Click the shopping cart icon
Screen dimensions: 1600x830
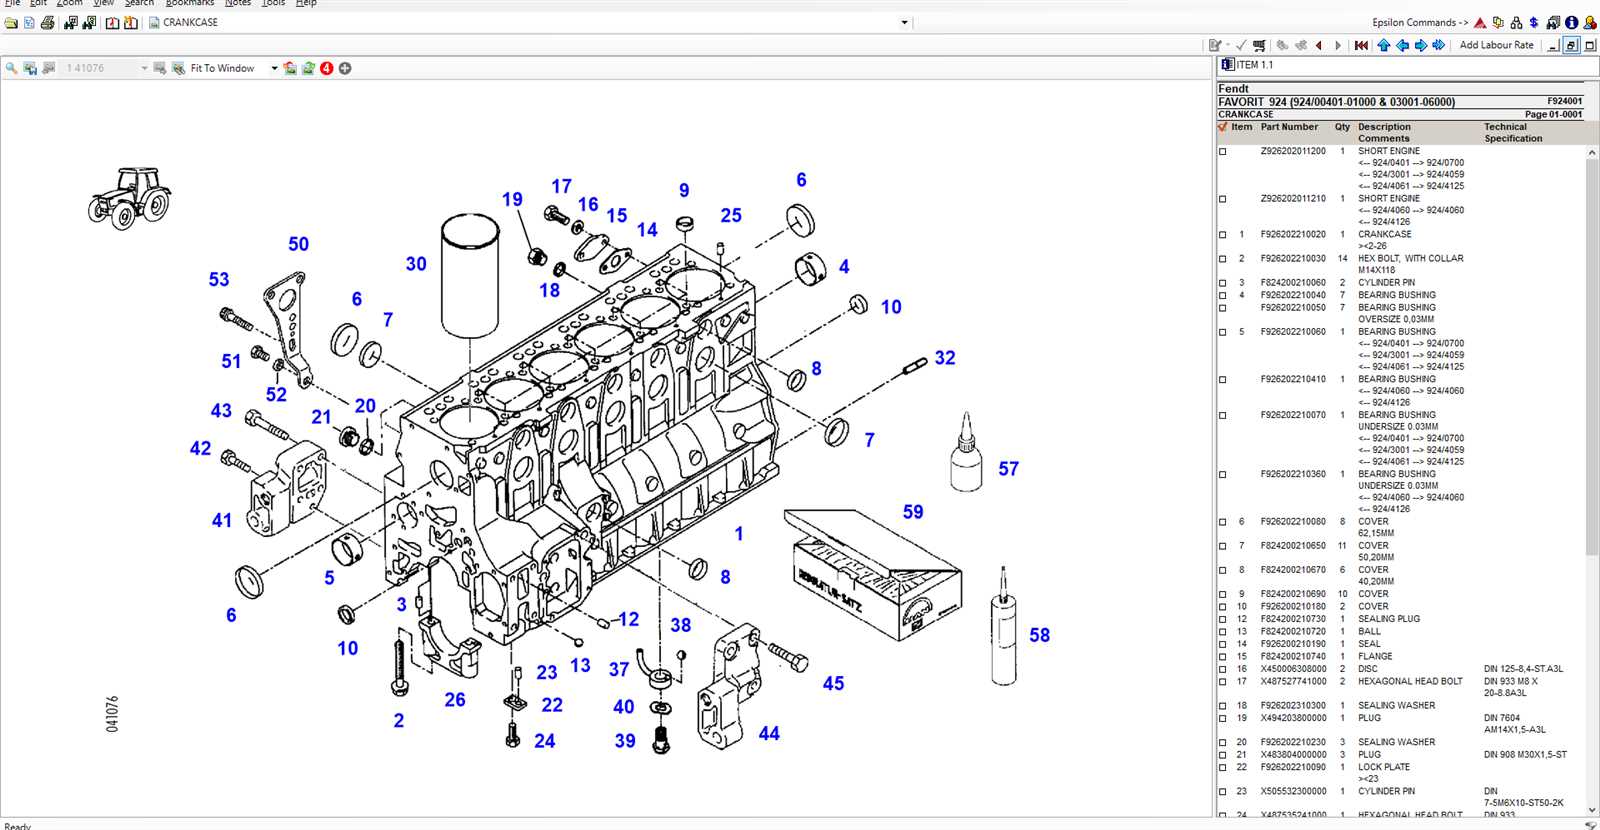point(1259,45)
